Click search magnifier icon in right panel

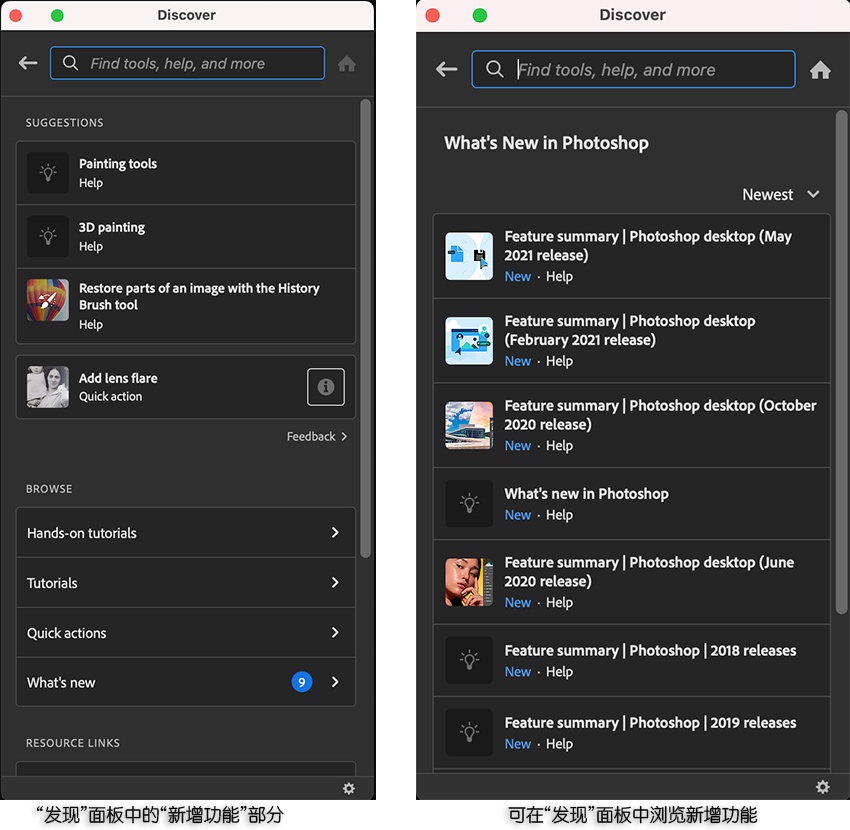click(x=494, y=69)
